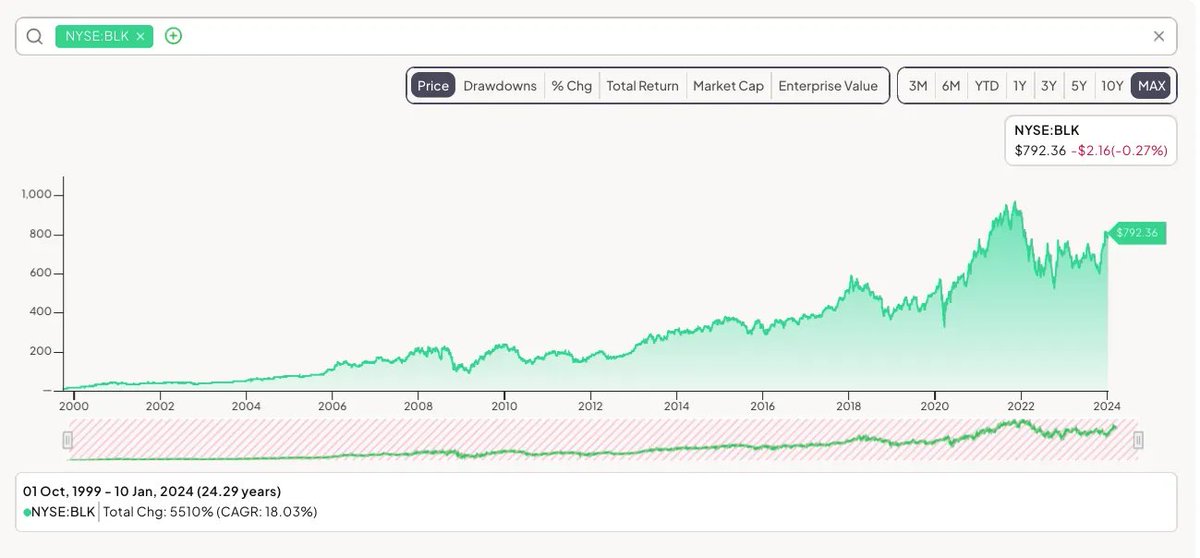Set range to 3M
This screenshot has height=558, width=1200.
pyautogui.click(x=917, y=86)
